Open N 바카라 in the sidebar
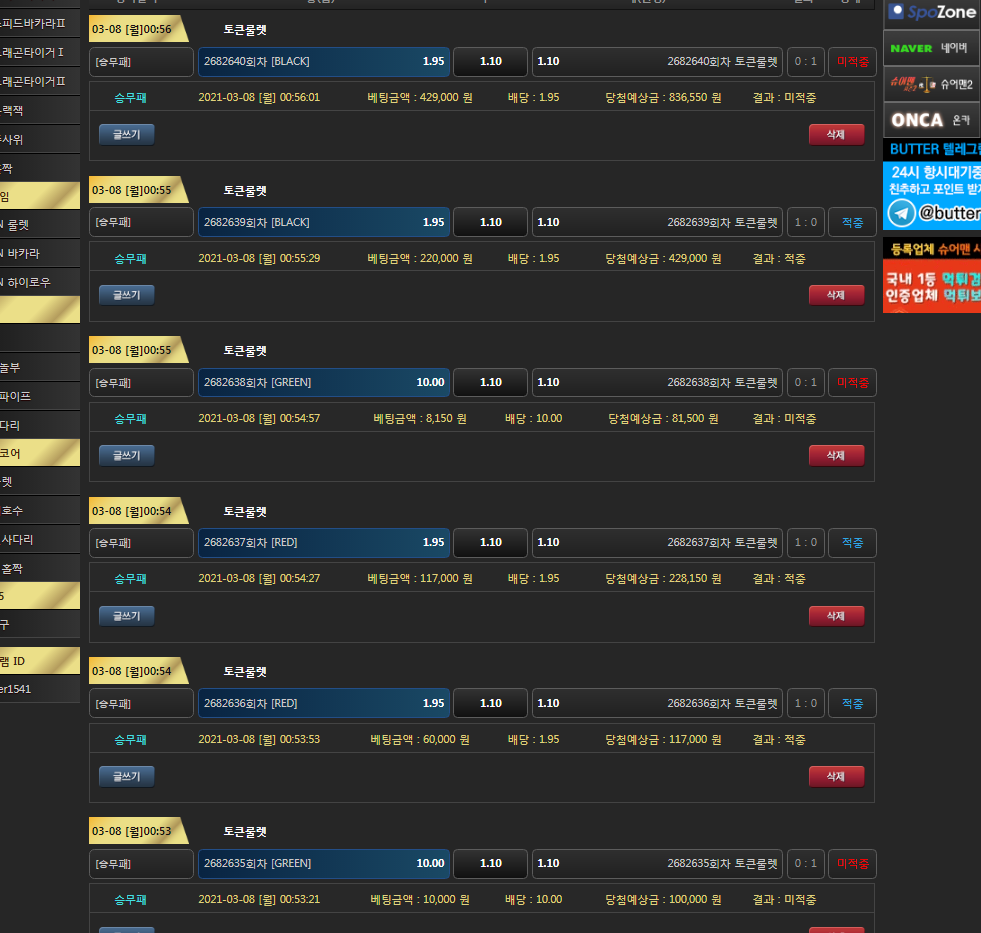The height and width of the screenshot is (933, 981). coord(38,254)
